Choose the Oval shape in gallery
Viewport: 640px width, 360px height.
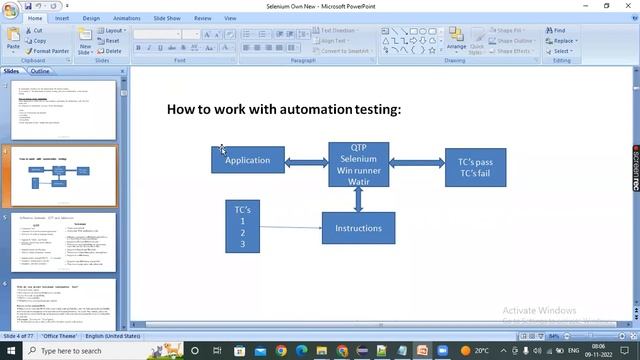coord(423,31)
